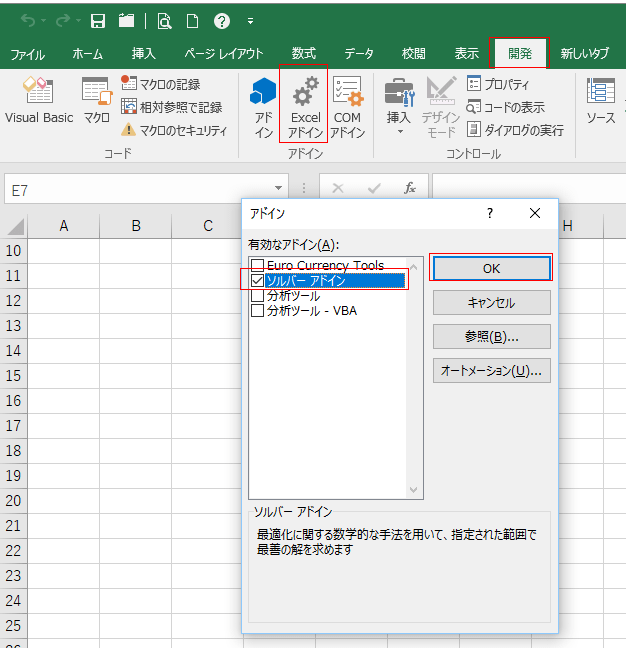Open the ファイル tab
This screenshot has height=648, width=626.
(x=28, y=54)
